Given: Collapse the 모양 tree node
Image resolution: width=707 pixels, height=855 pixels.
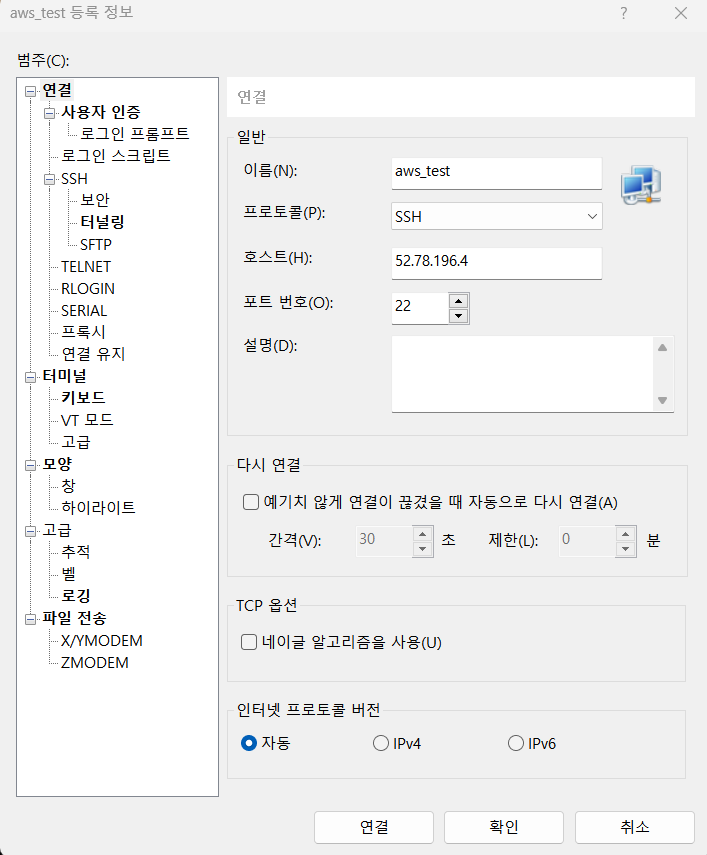Looking at the screenshot, I should click(31, 465).
